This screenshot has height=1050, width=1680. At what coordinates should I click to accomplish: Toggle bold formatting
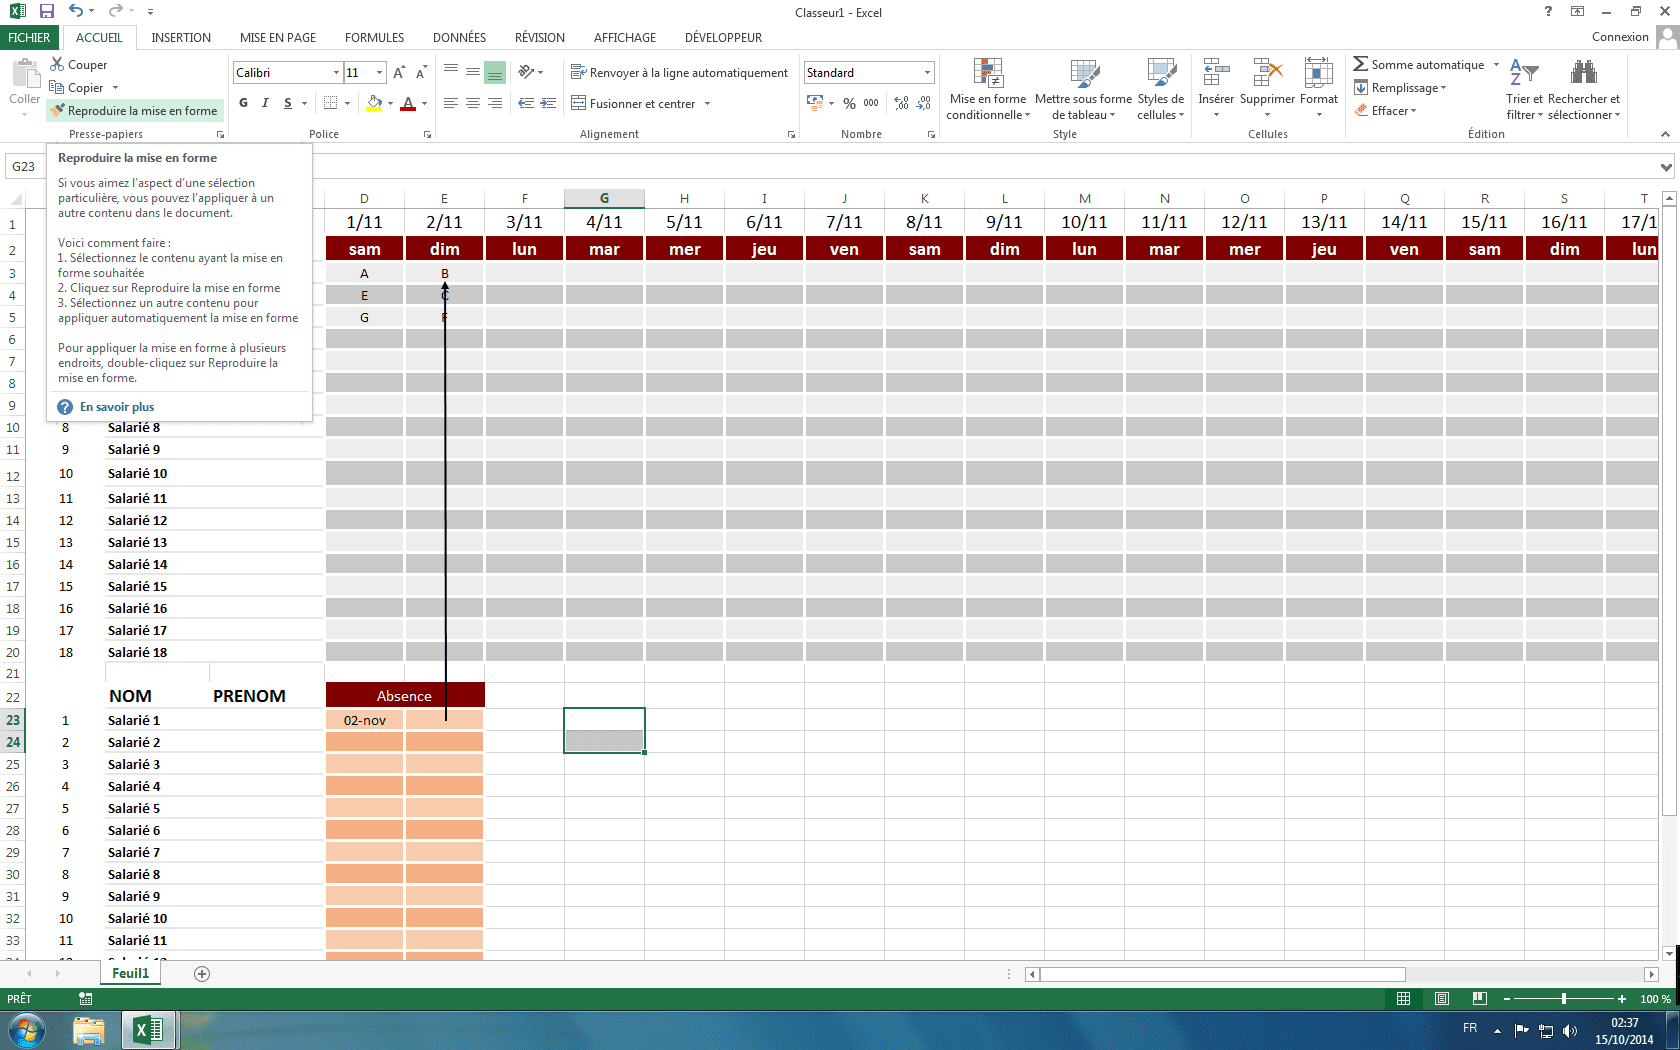pos(243,103)
